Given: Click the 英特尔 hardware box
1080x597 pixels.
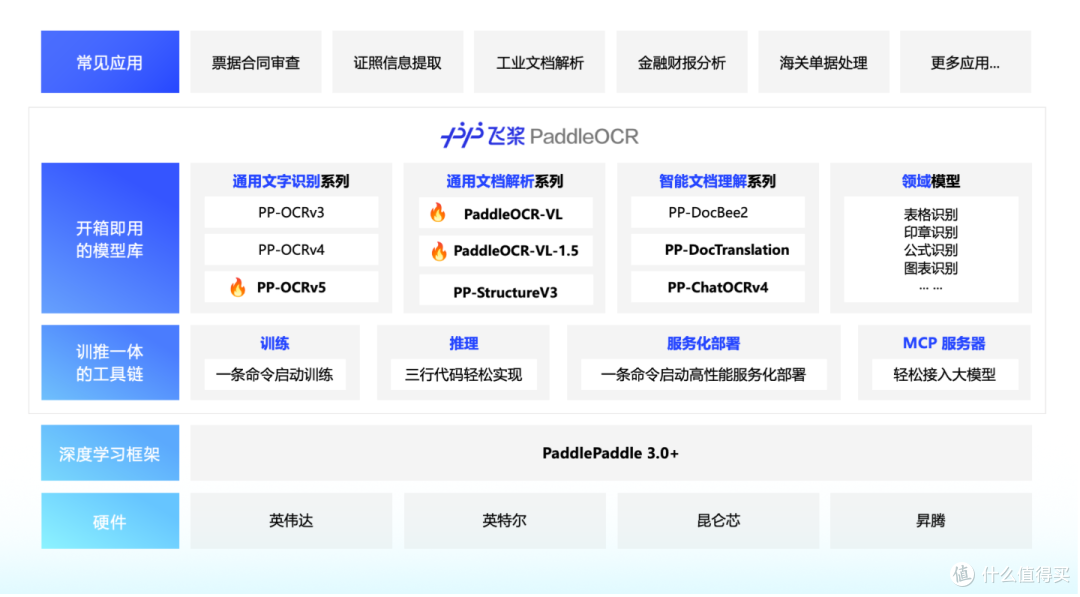Looking at the screenshot, I should tap(505, 521).
